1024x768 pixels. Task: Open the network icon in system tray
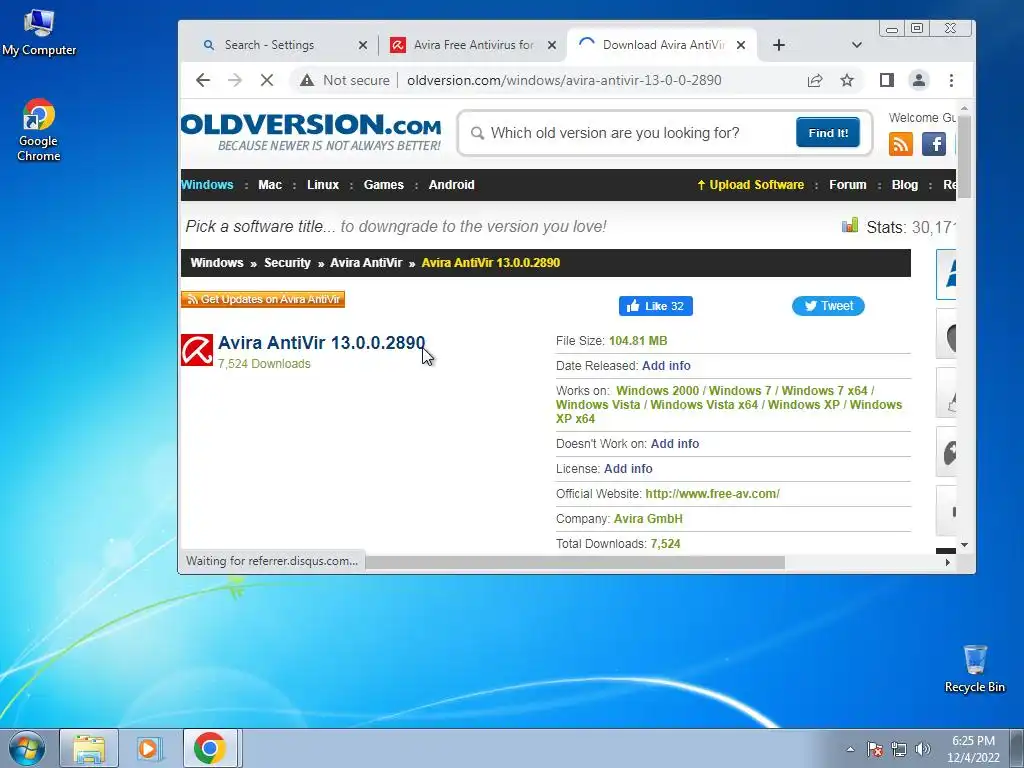899,749
